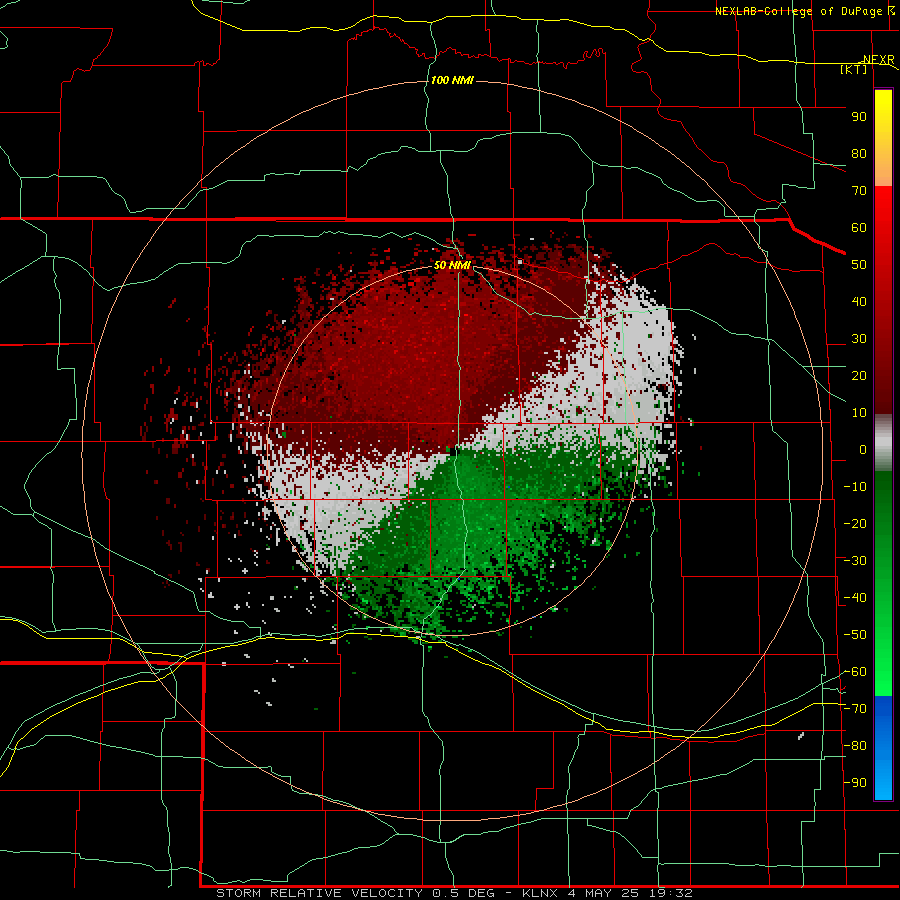
Task: Click the 90 value on velocity scale
Action: [x=859, y=117]
